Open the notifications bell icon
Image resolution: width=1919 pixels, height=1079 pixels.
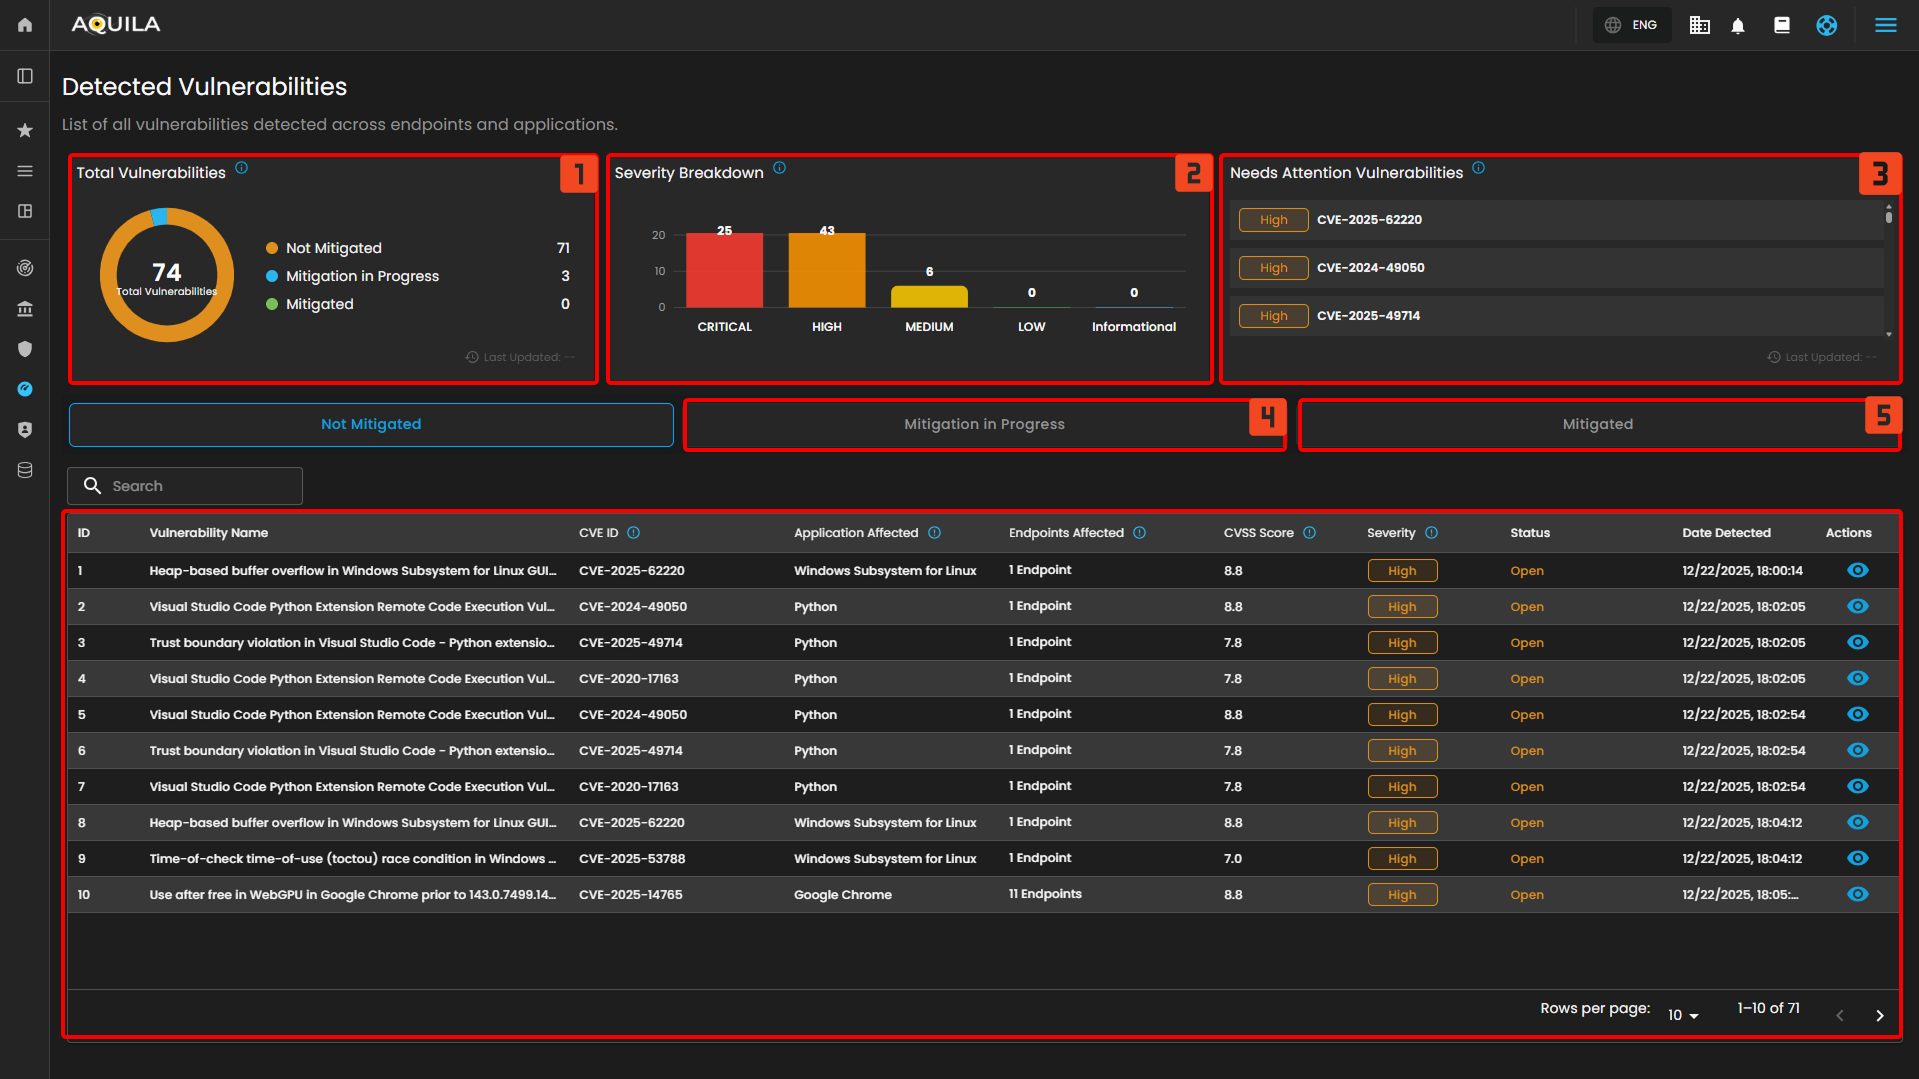(x=1738, y=26)
